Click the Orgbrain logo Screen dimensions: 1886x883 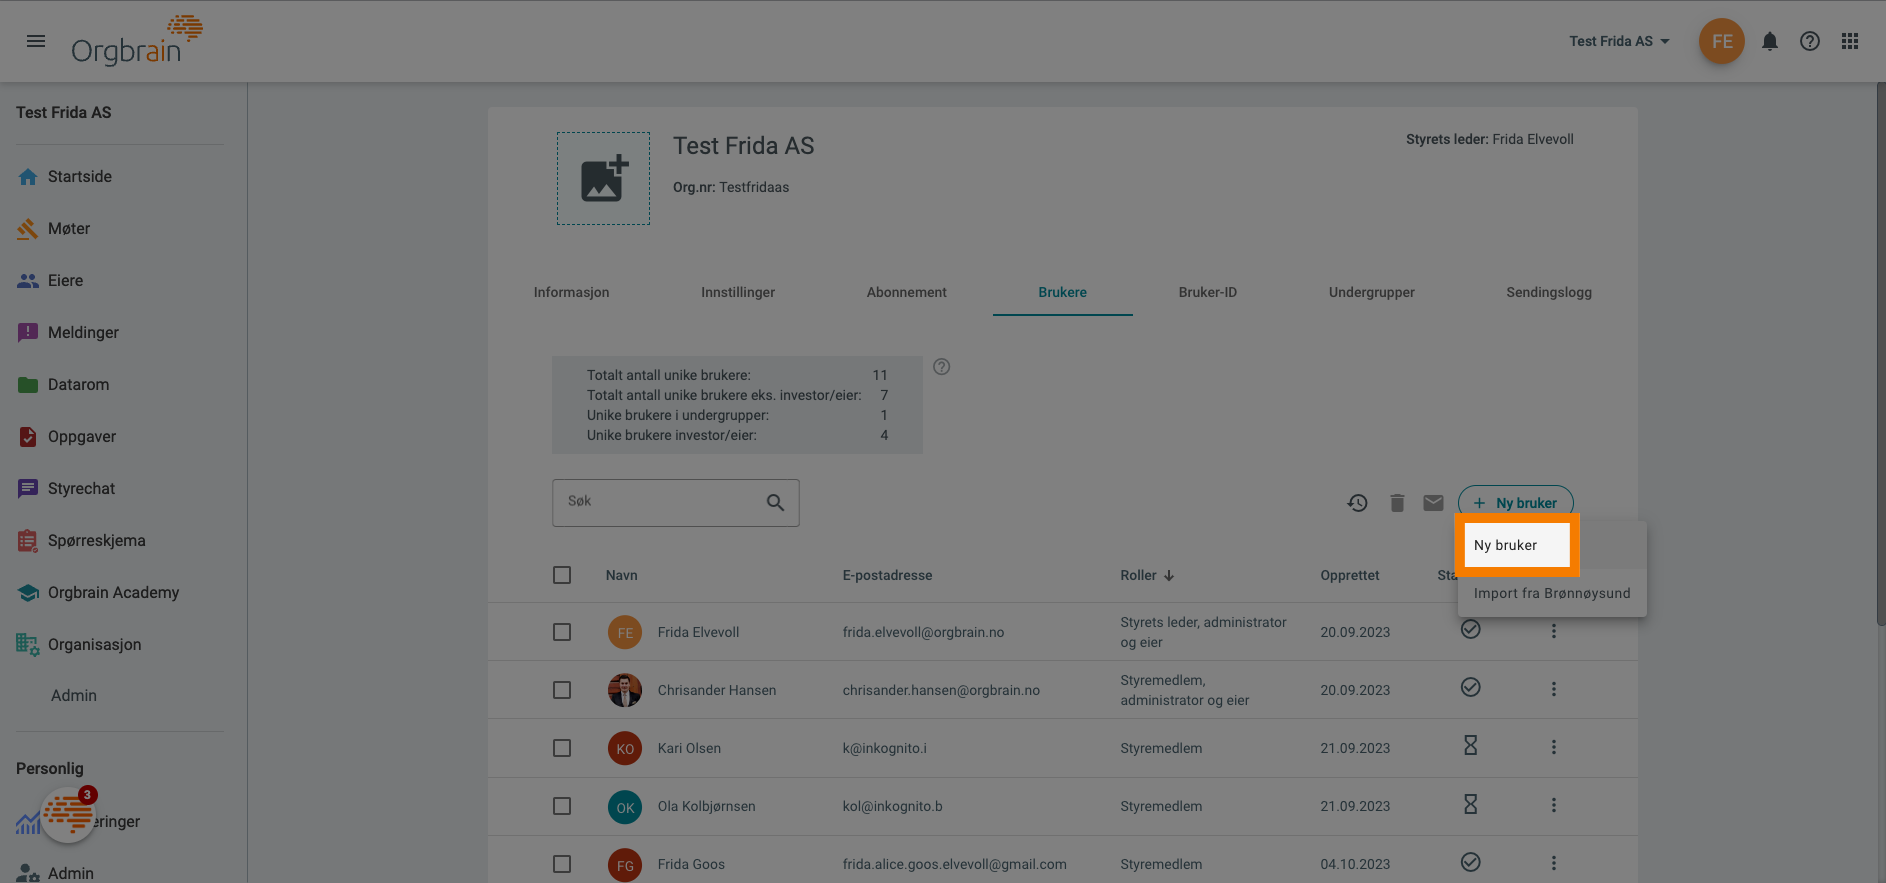(137, 41)
